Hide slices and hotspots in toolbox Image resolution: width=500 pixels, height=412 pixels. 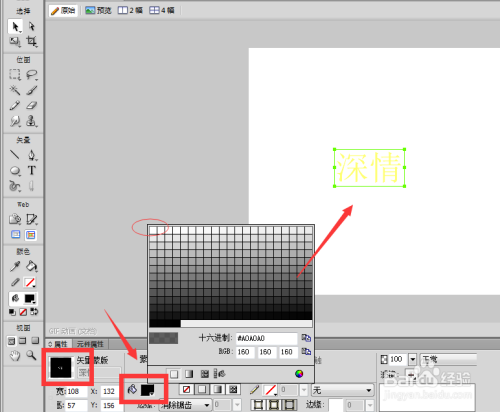pyautogui.click(x=15, y=235)
